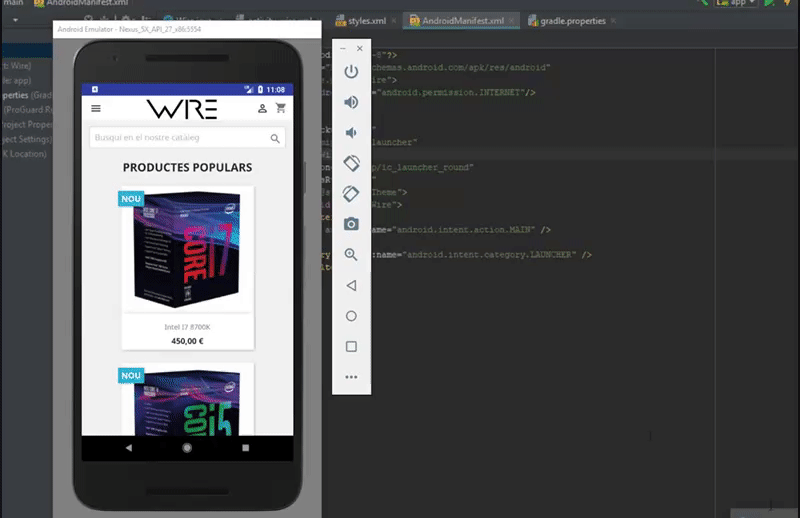Minimize the emulator toolbar panel
The image size is (800, 518).
343,48
